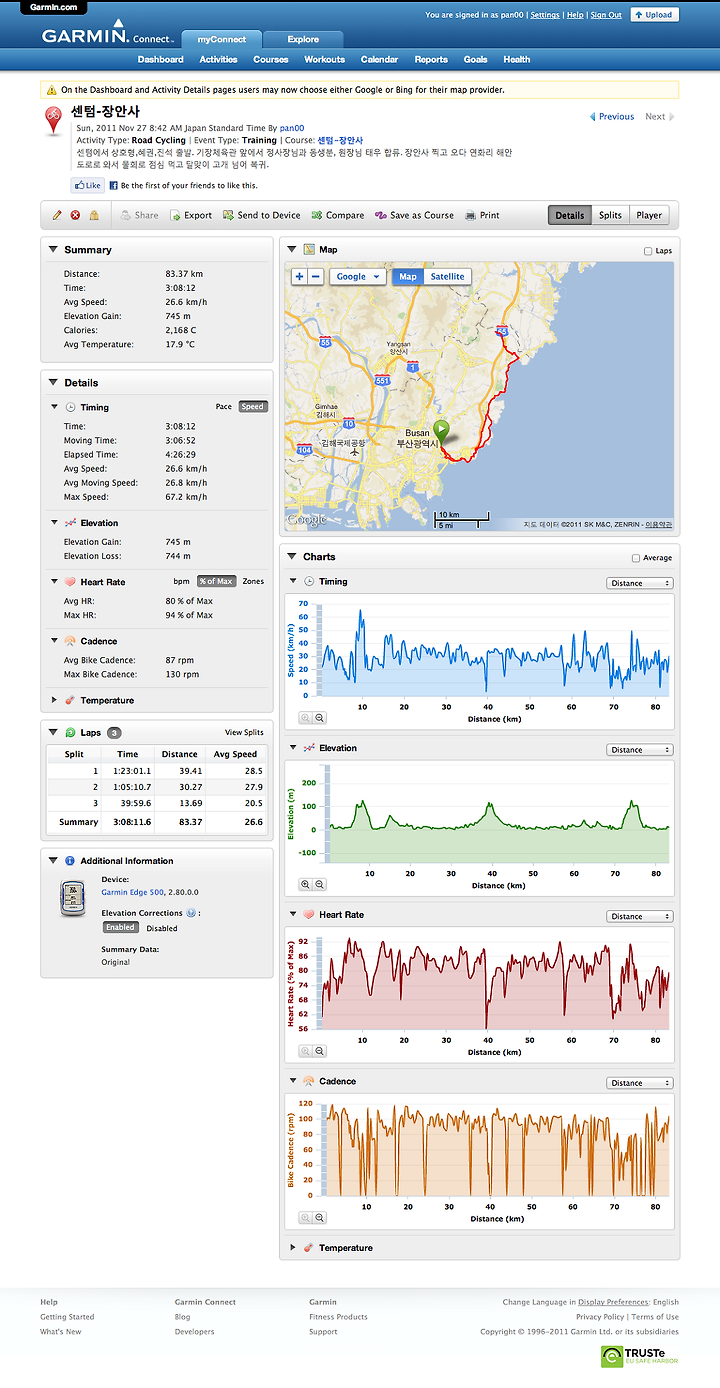This screenshot has height=1388, width=720.
Task: Click the pan00 author link
Action: coord(292,129)
